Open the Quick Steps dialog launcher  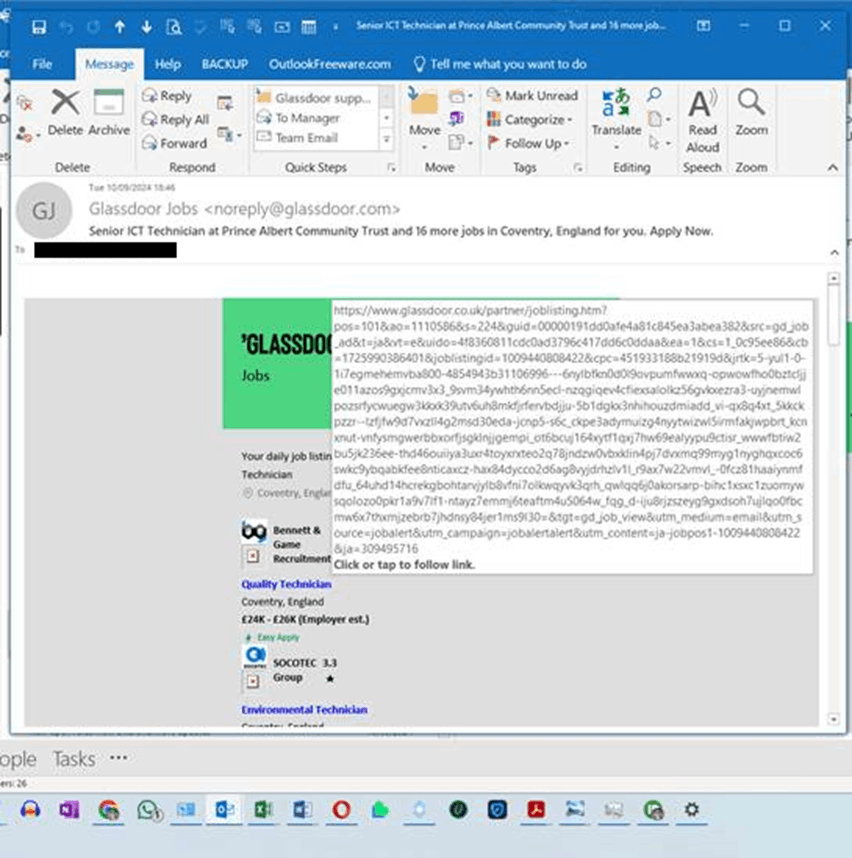click(391, 167)
